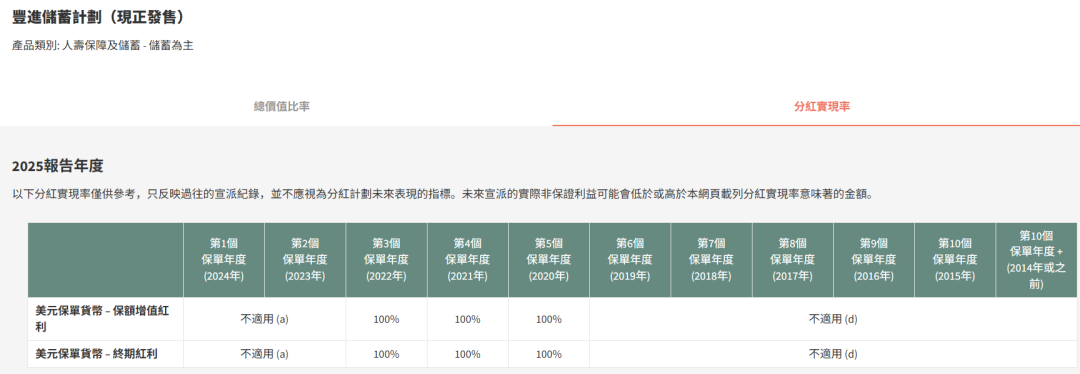This screenshot has height=374, width=1080.
Task: Click the 第10個保單年度+ (2014年或之前) header
Action: 1037,260
